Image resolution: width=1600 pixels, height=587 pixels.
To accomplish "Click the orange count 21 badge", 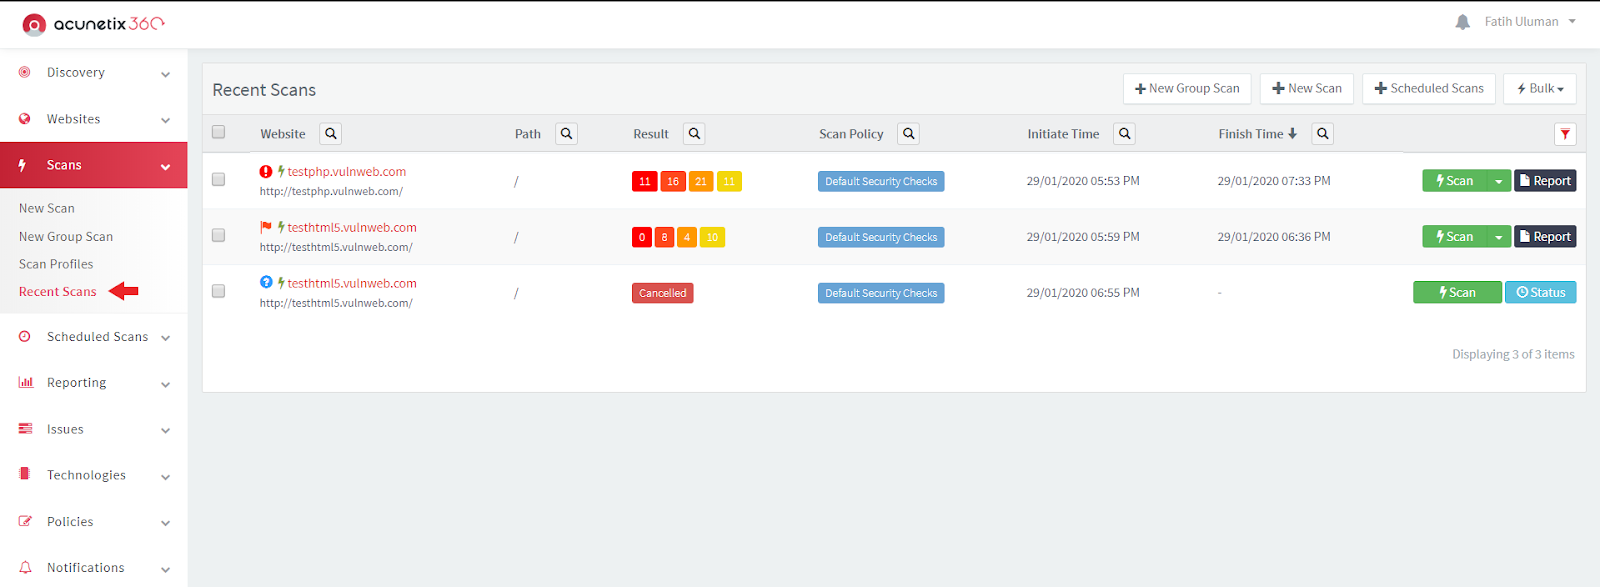I will (x=701, y=181).
